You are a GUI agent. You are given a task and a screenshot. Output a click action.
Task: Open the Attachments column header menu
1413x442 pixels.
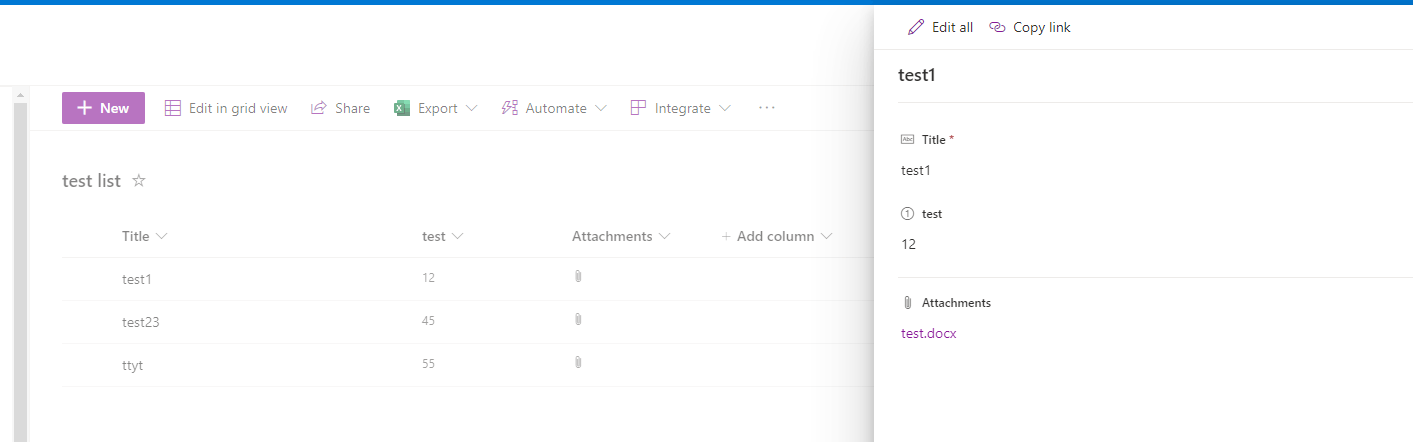click(621, 237)
